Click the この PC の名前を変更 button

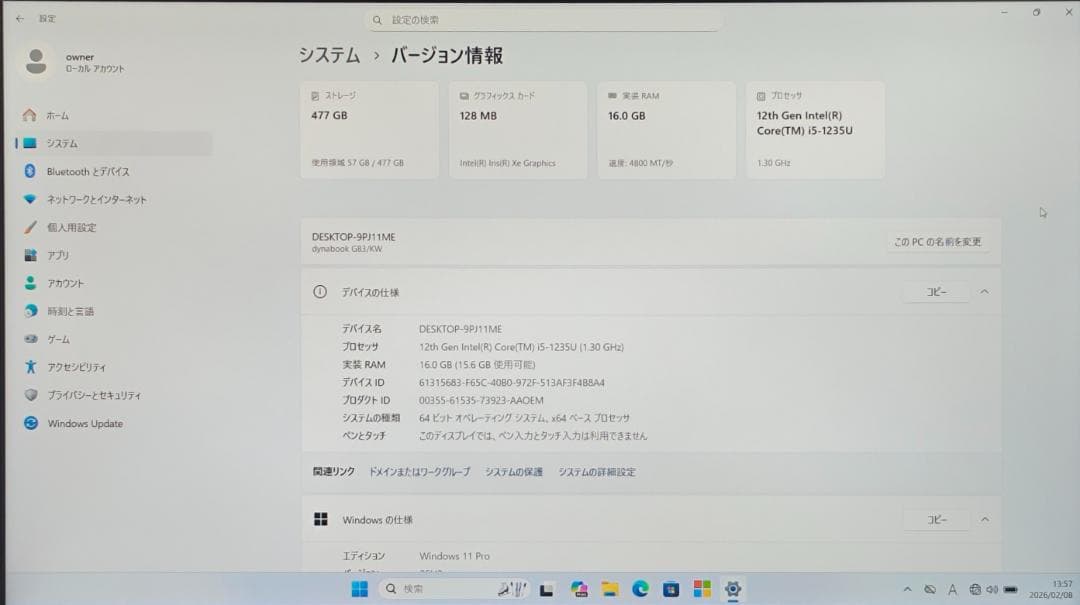(937, 241)
